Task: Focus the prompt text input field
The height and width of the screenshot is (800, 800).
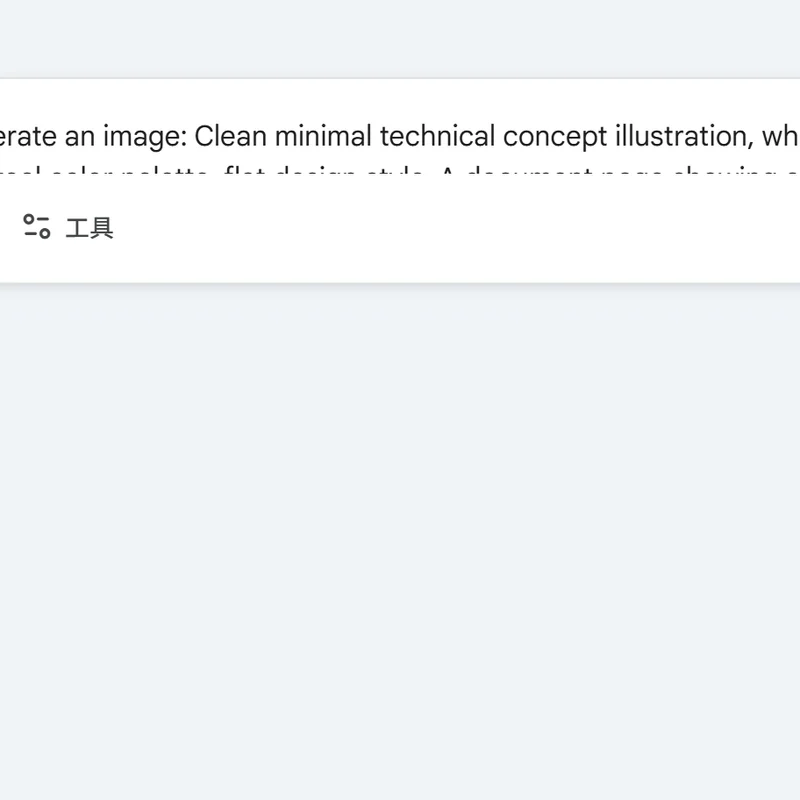Action: [x=400, y=137]
